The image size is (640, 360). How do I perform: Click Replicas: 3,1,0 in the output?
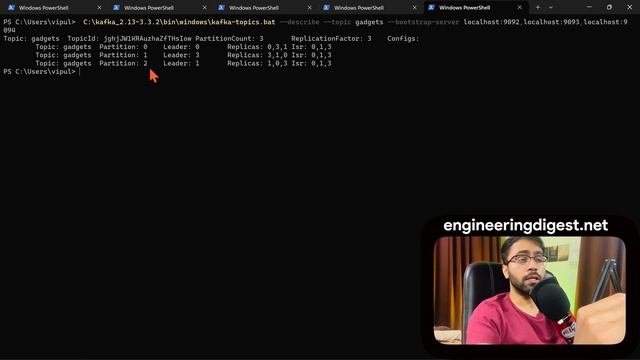pyautogui.click(x=257, y=55)
